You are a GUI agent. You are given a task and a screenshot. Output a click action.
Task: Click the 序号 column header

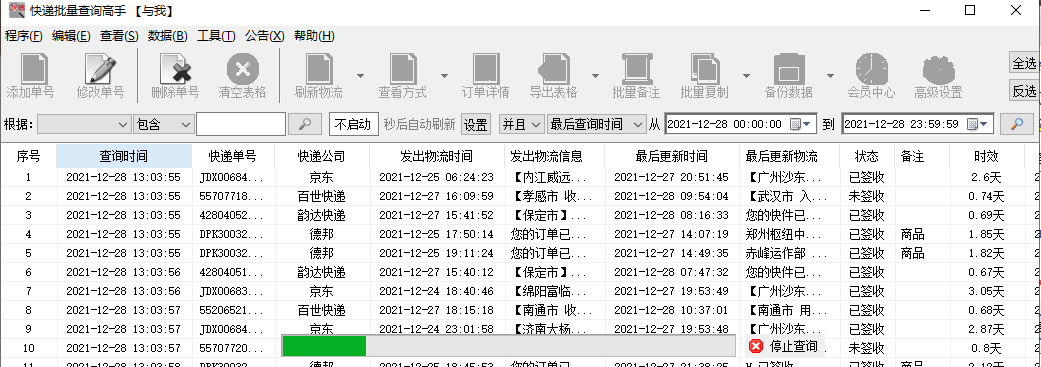click(28, 157)
